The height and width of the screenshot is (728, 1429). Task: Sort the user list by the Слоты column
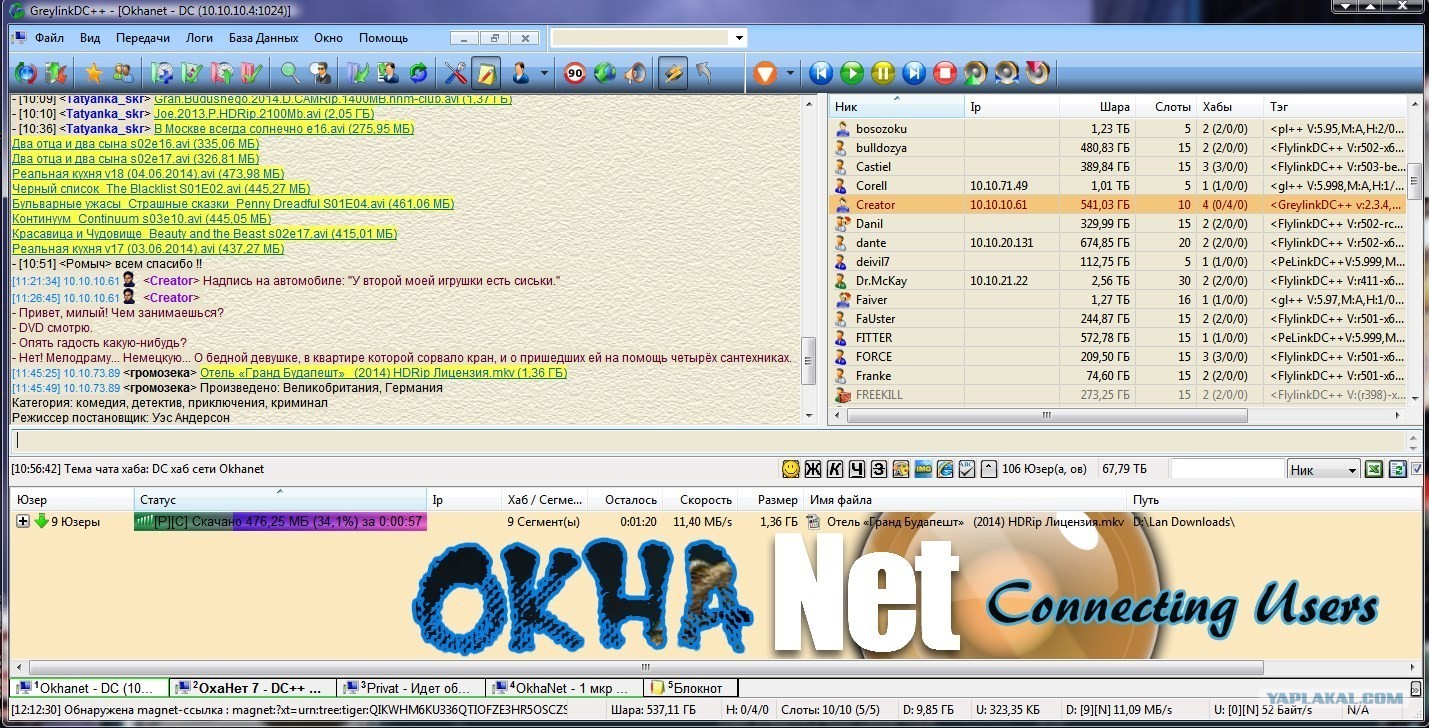pos(1165,106)
